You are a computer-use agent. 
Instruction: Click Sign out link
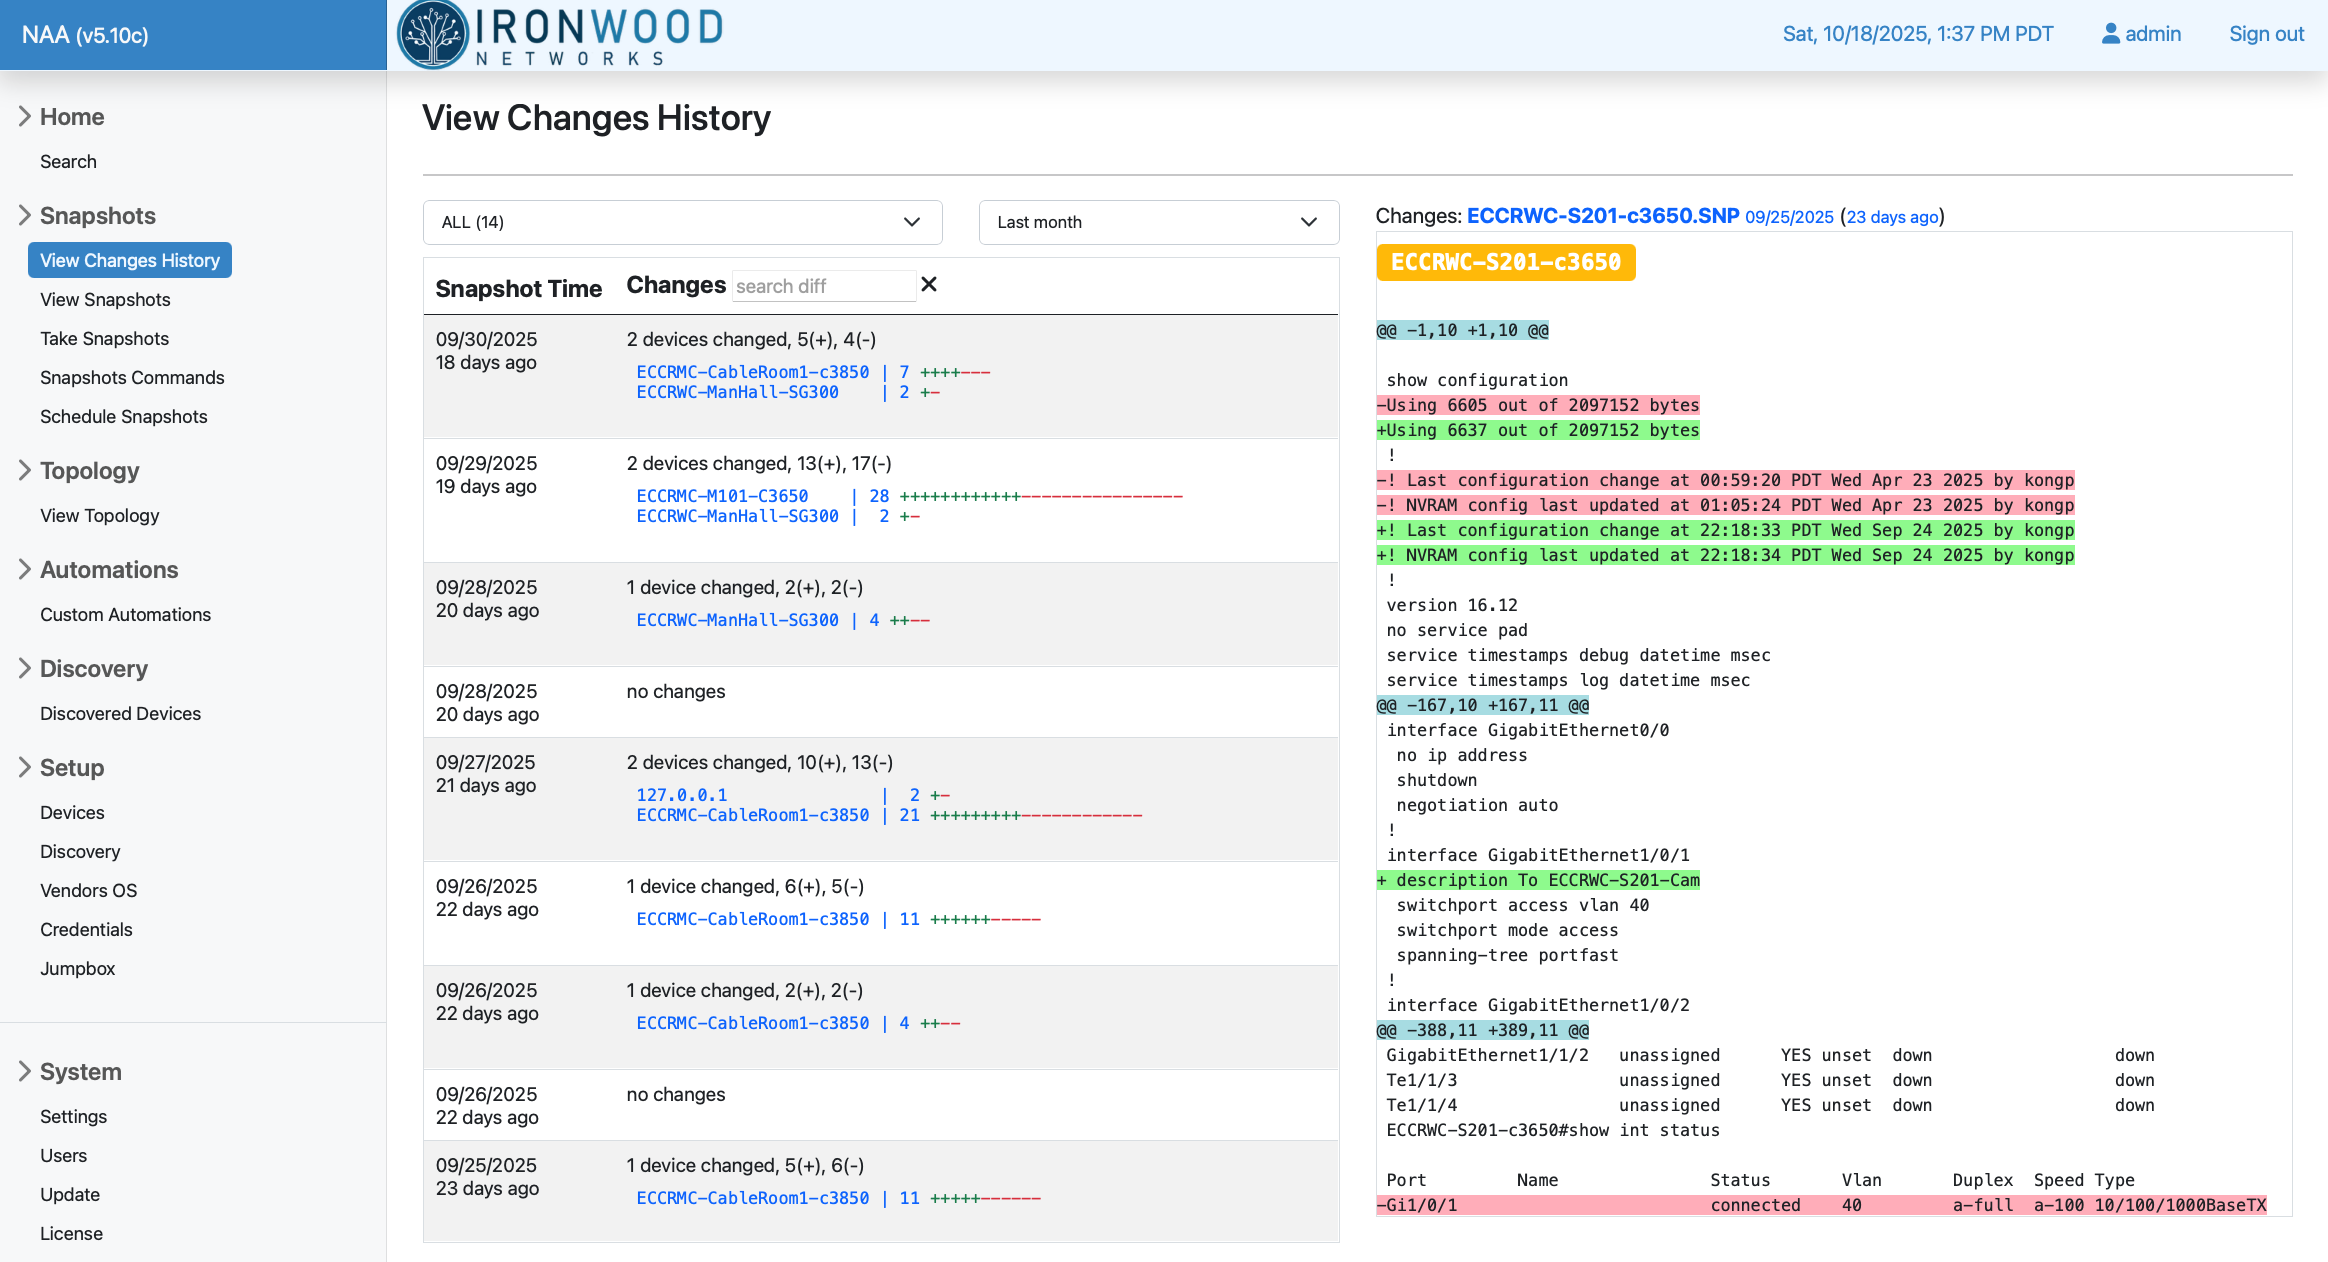[x=2266, y=34]
